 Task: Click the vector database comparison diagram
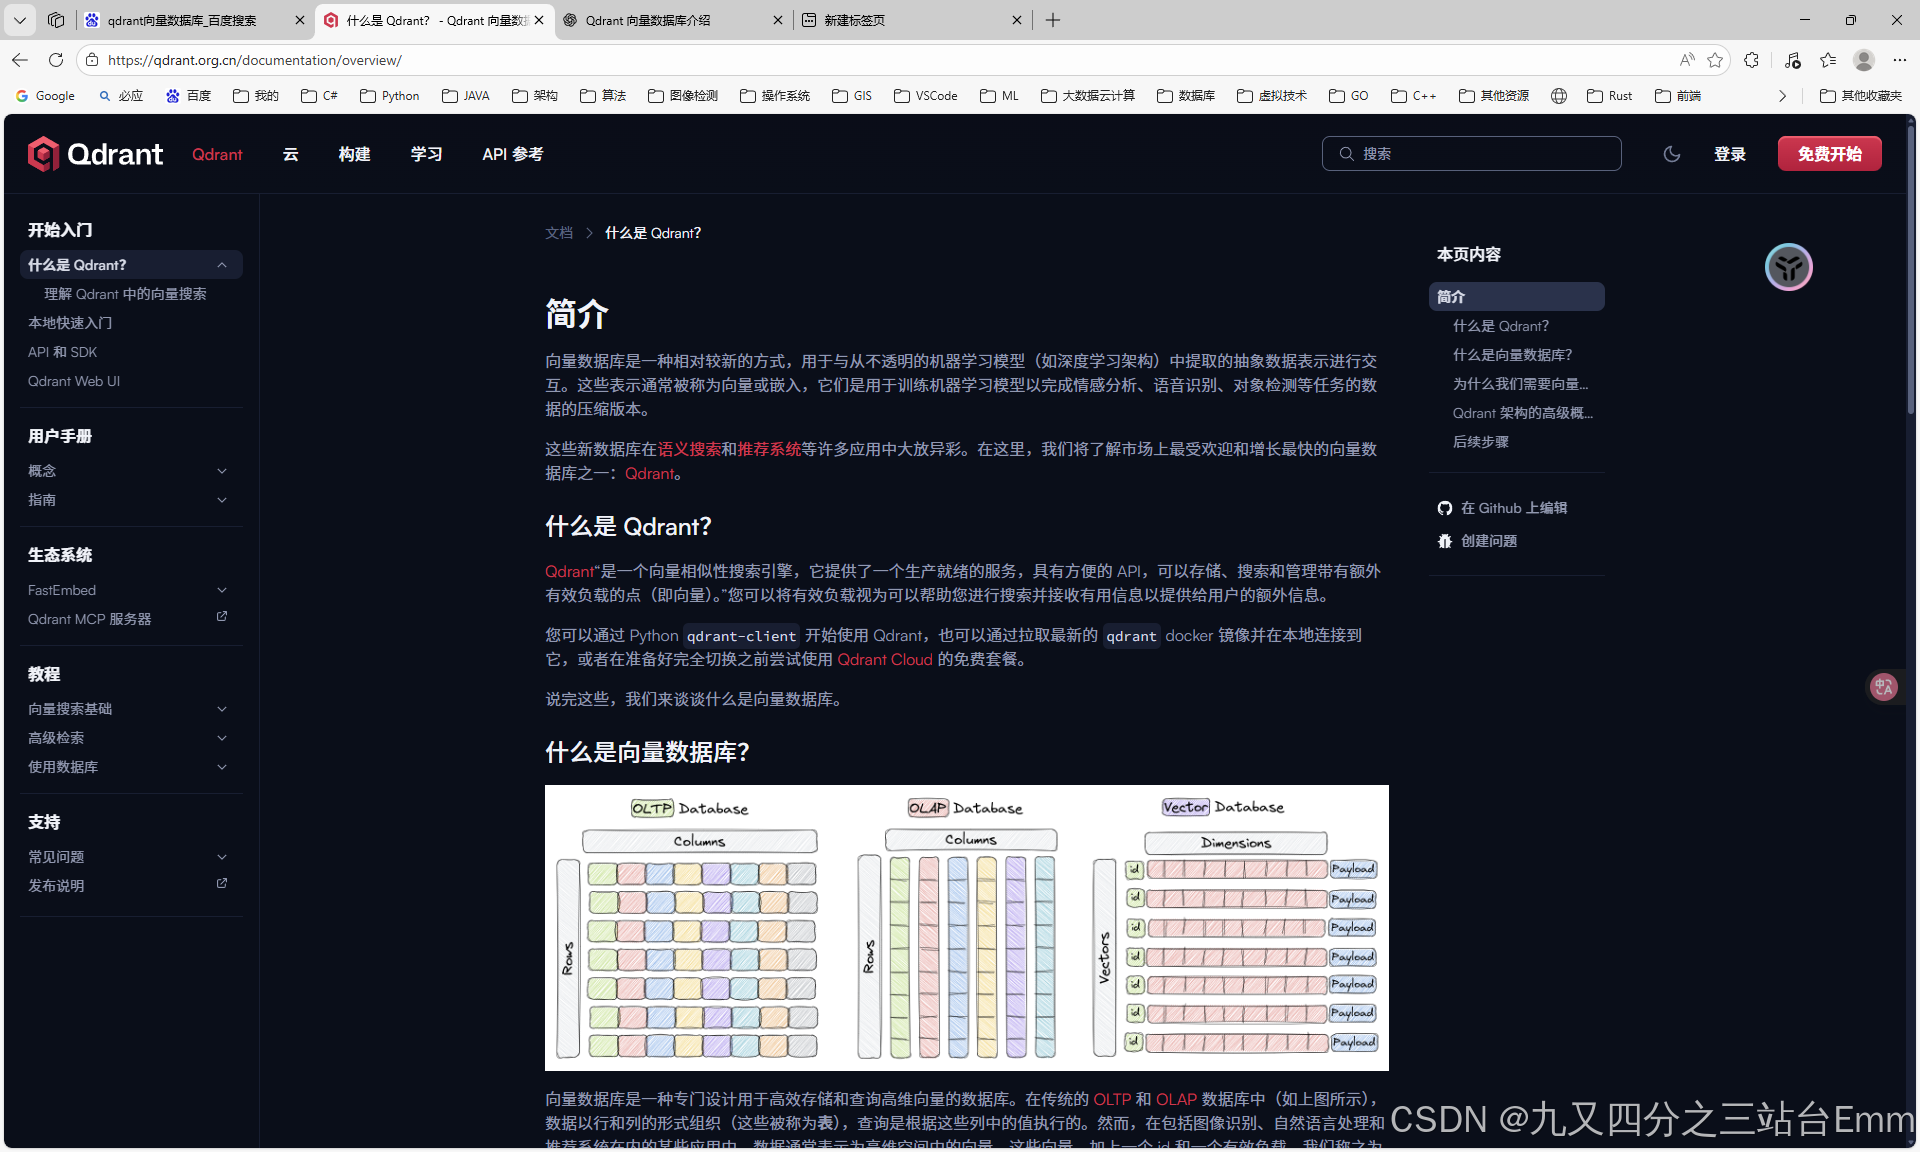(966, 927)
